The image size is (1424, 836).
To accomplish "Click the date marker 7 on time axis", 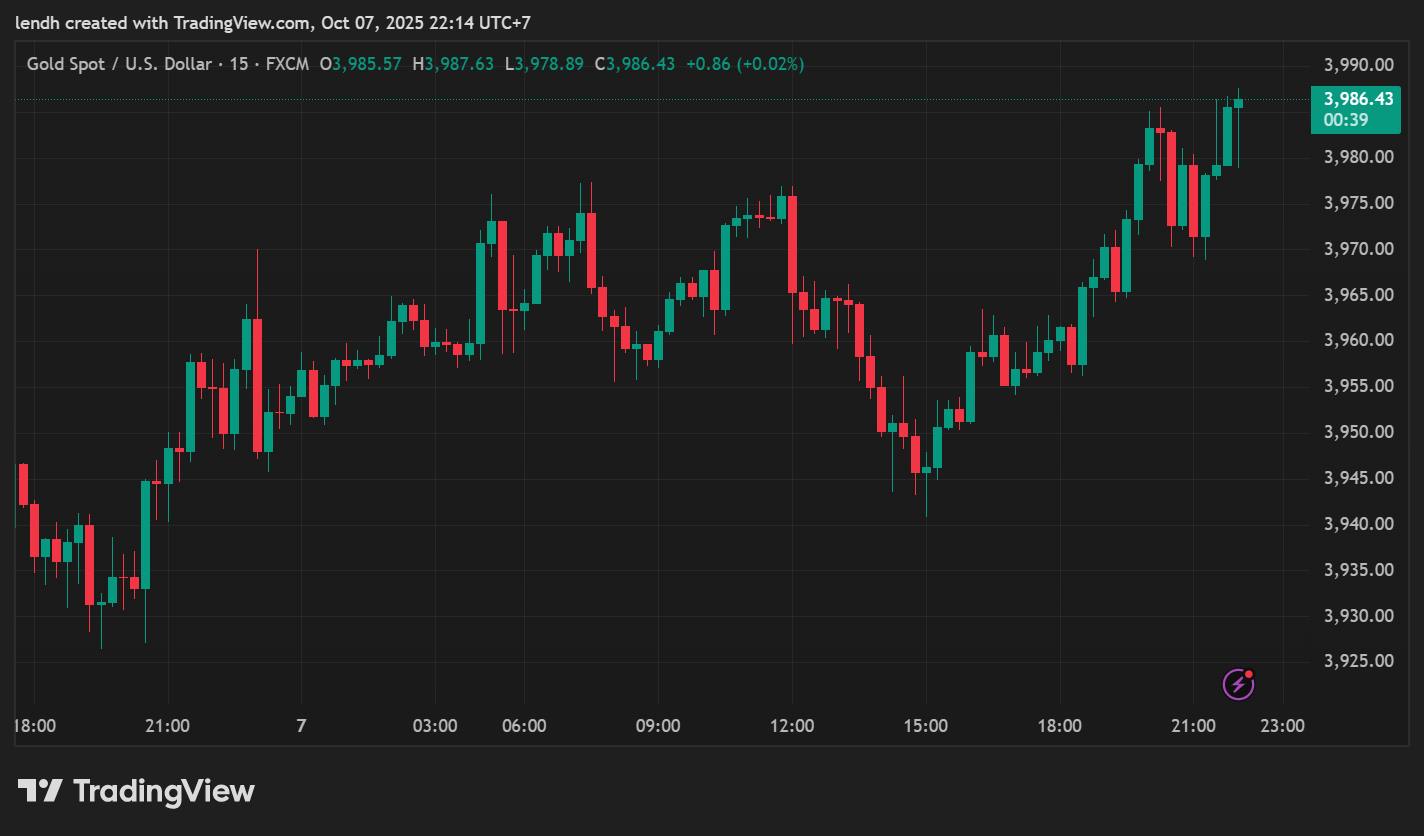I will (301, 726).
